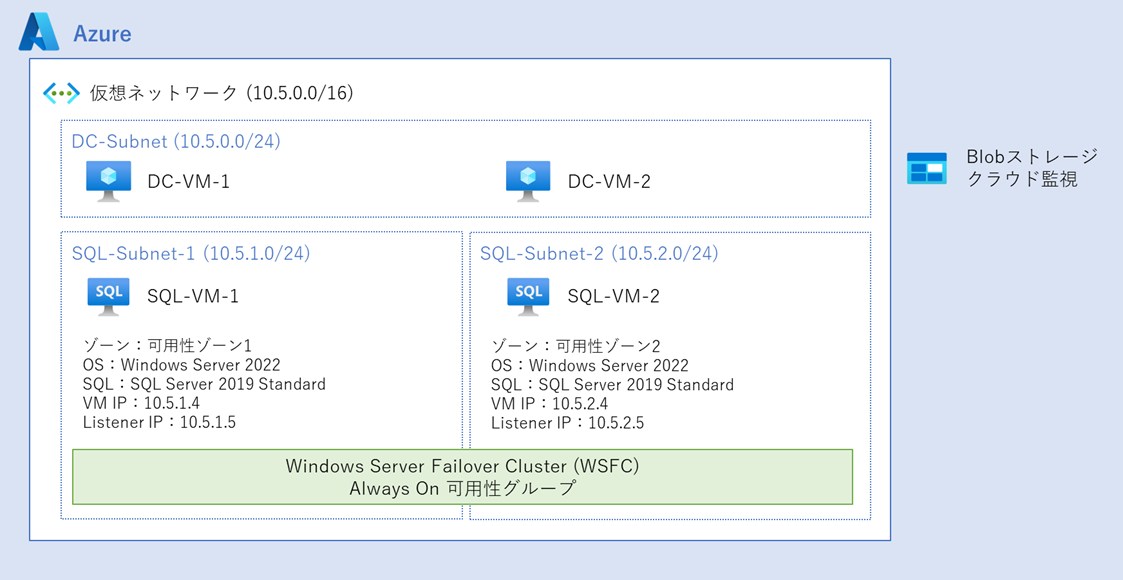Click OS line under SQL-VM-1
Screen dimensions: 1123x580
181,365
